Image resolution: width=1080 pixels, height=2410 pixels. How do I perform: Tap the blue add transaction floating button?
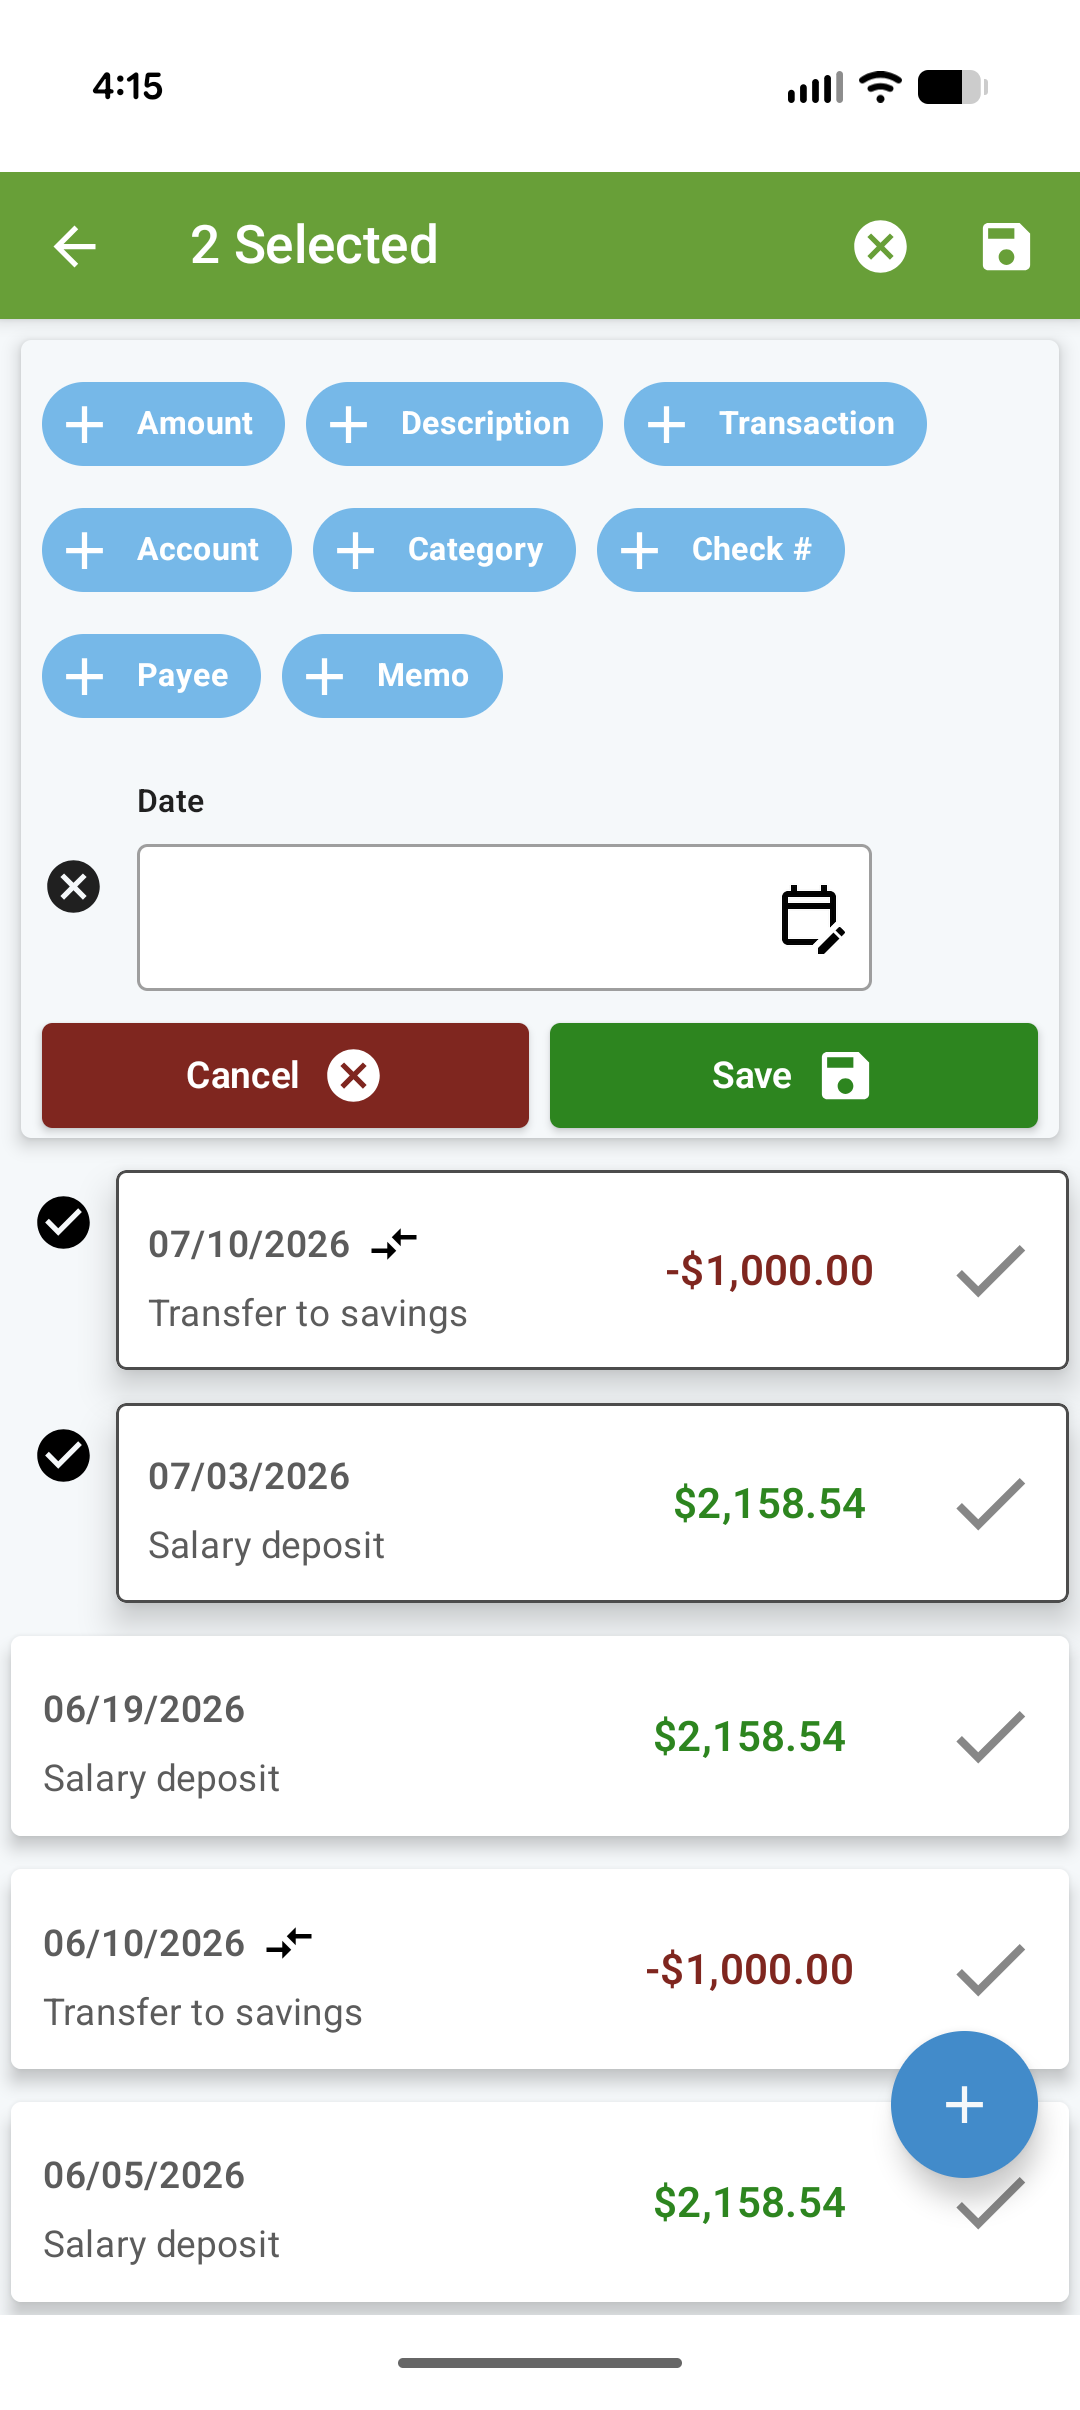tap(964, 2104)
